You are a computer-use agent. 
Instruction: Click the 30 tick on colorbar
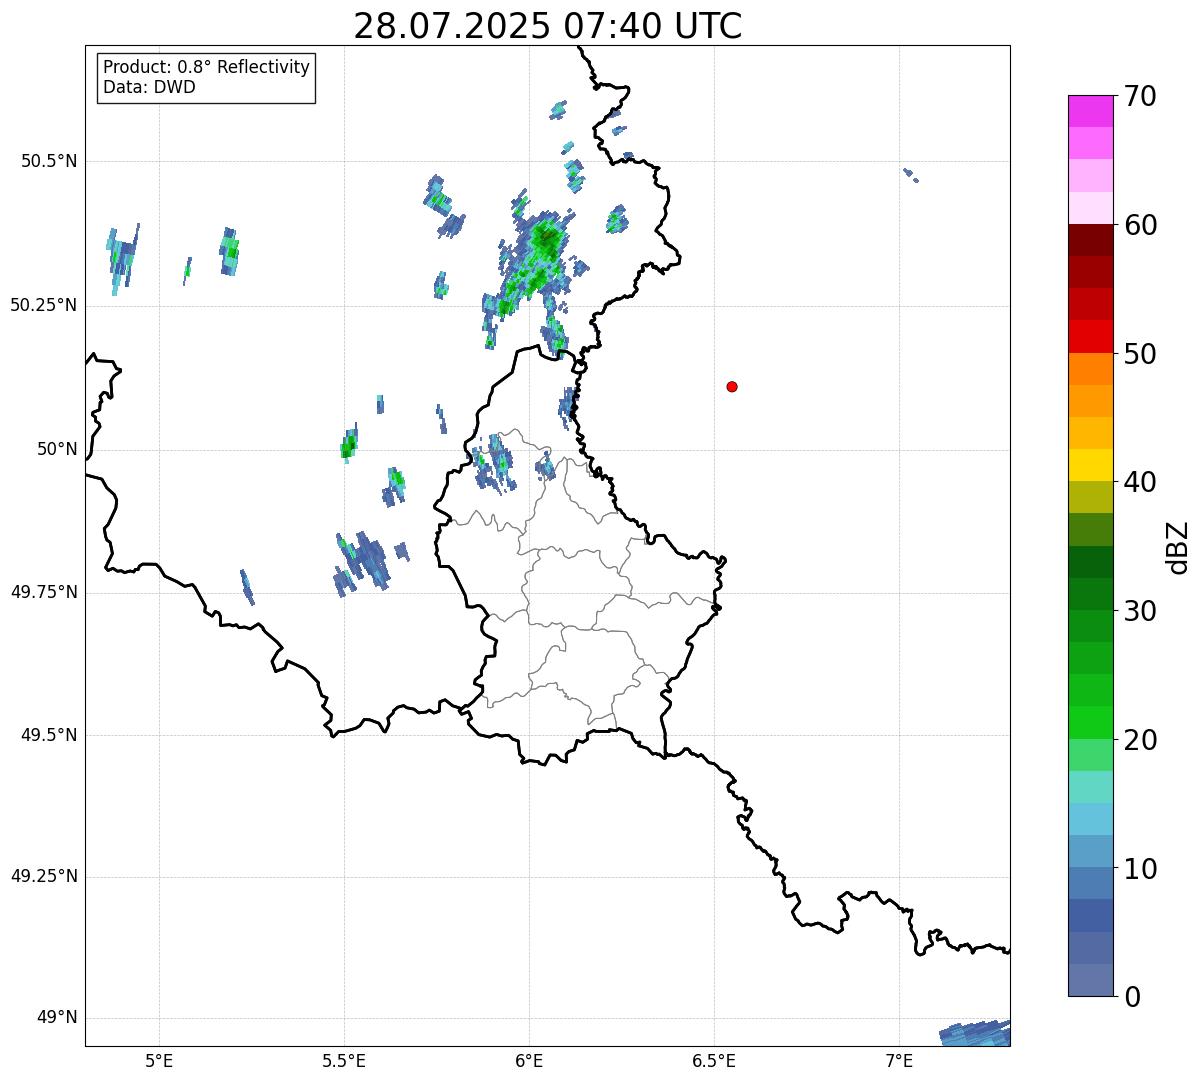tap(1140, 611)
